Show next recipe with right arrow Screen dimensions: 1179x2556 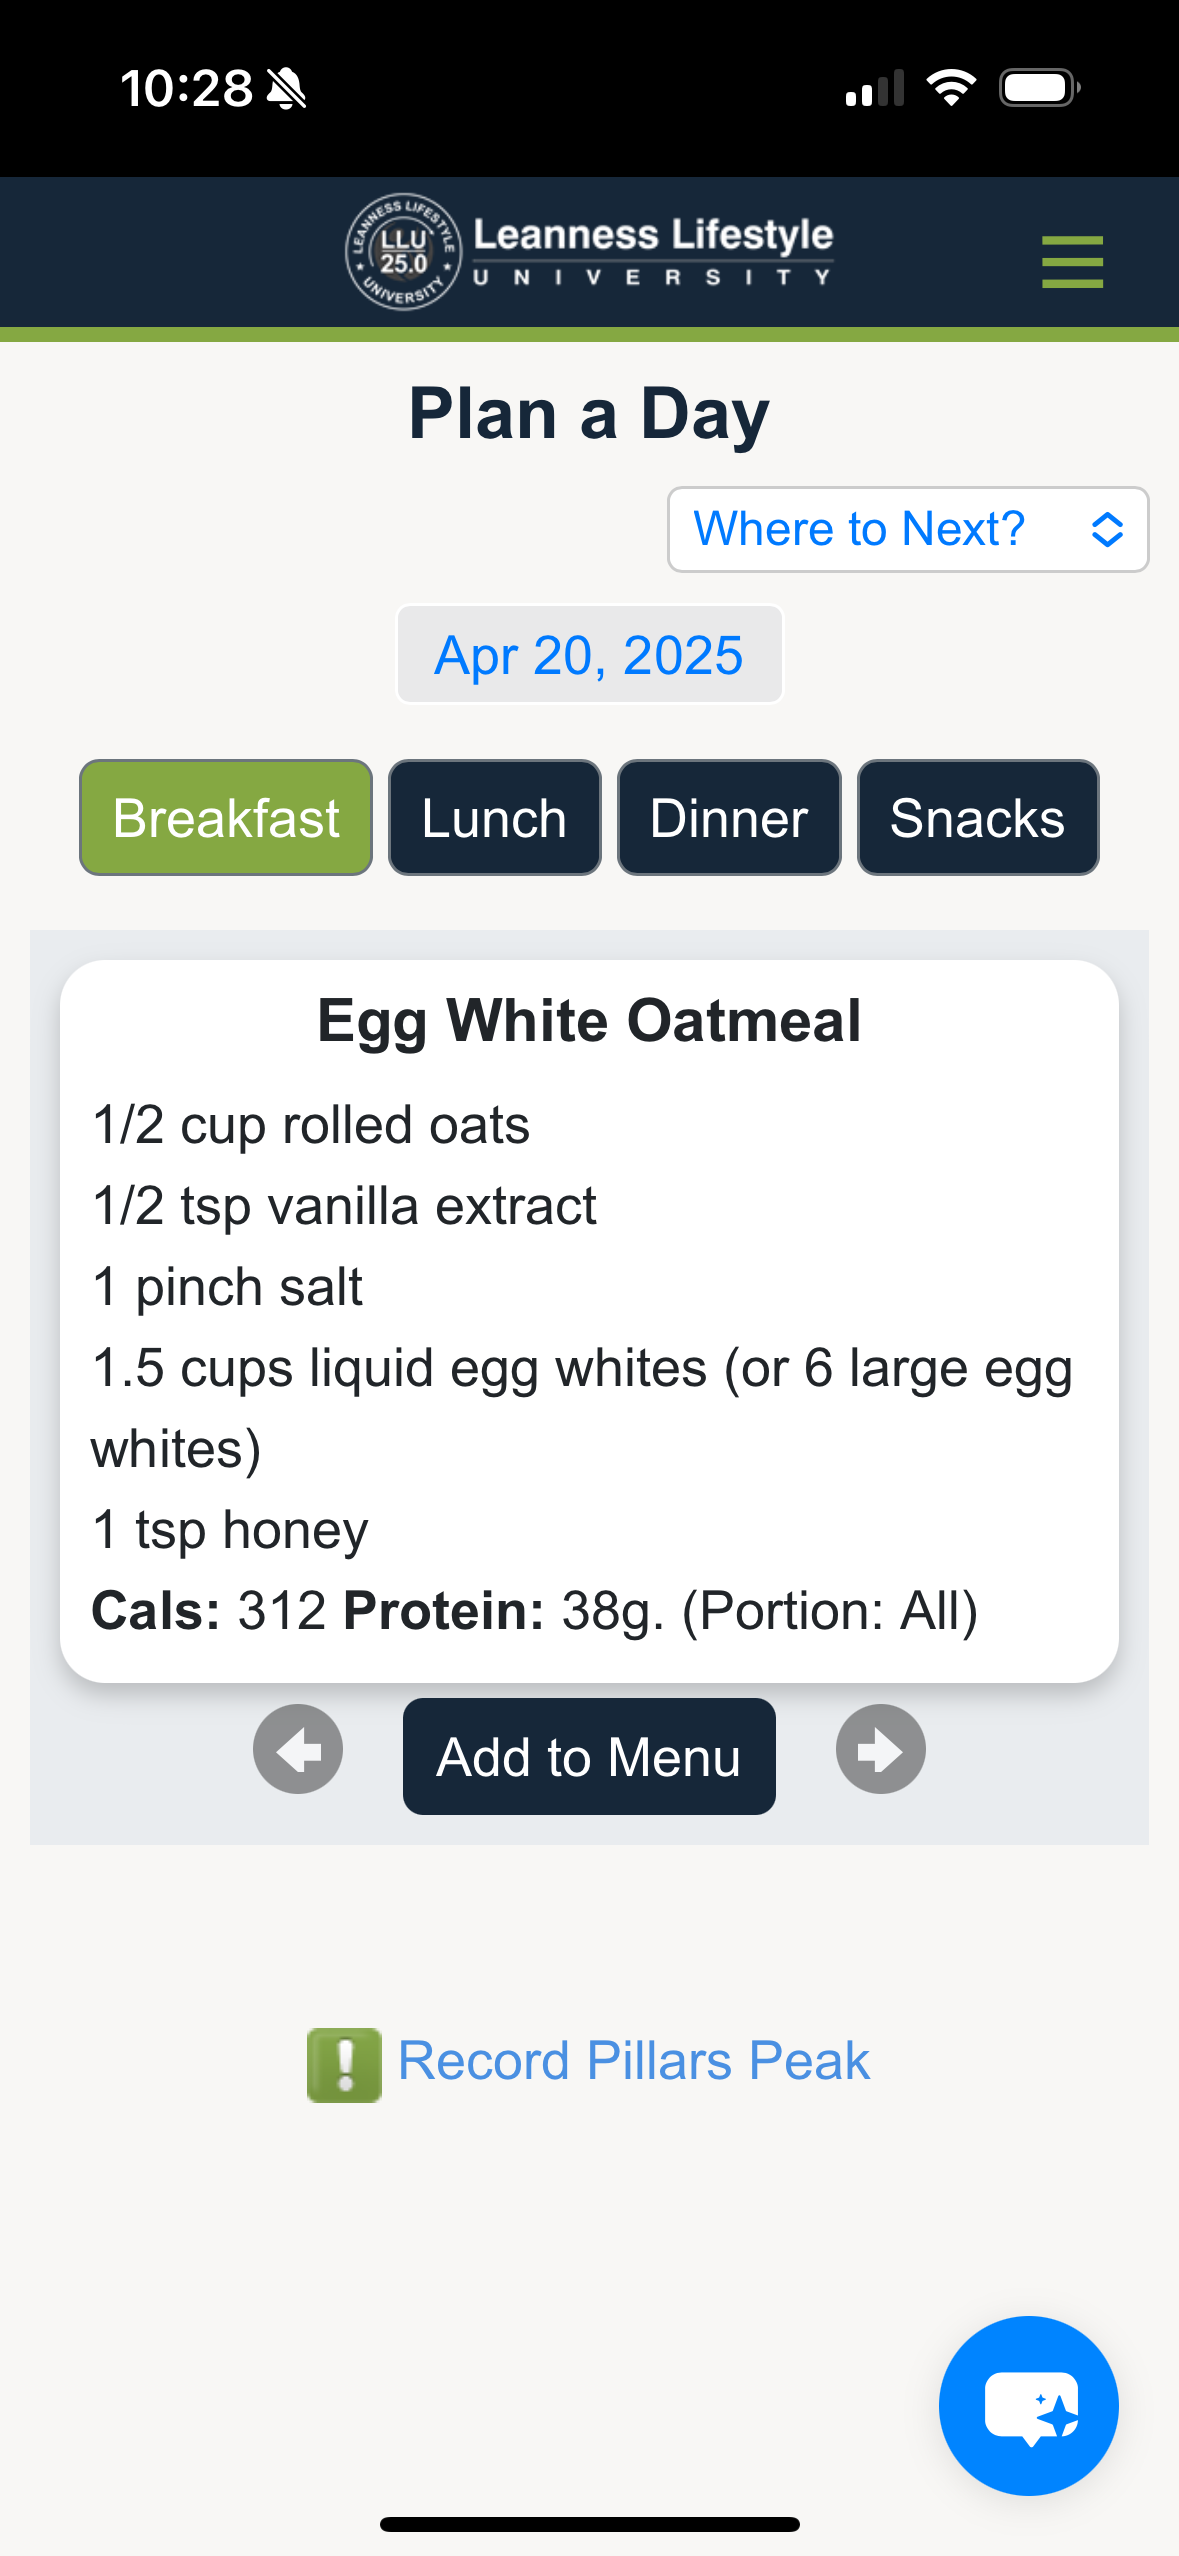(881, 1749)
